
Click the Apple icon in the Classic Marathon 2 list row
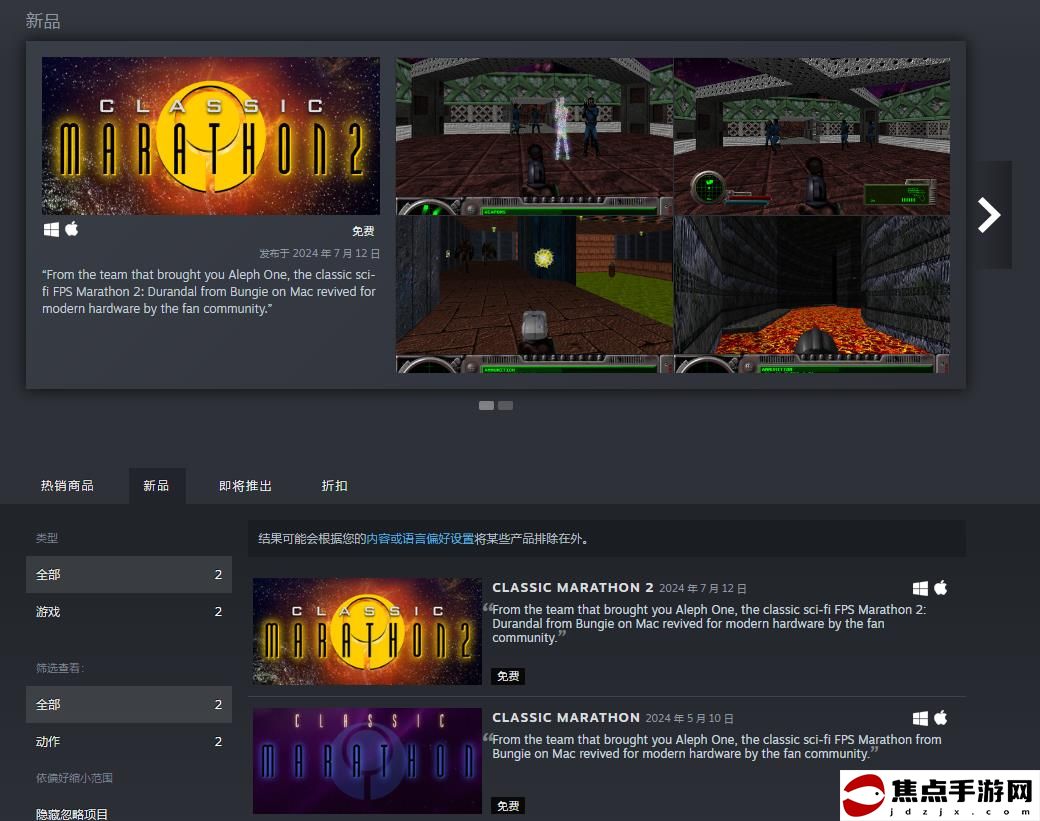941,588
